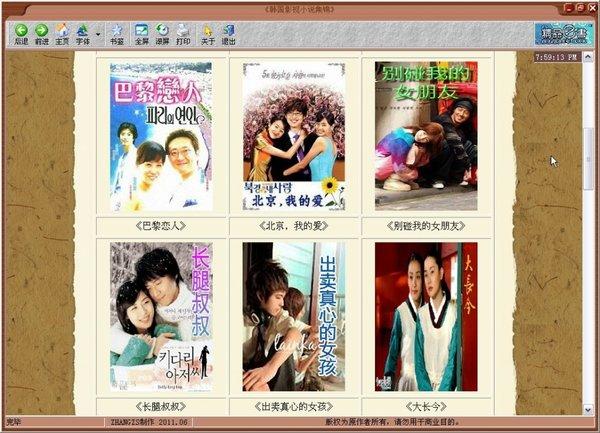The width and height of the screenshot is (600, 433).
Task: Switch to 全屏 fullscreen mode
Action: [142, 34]
